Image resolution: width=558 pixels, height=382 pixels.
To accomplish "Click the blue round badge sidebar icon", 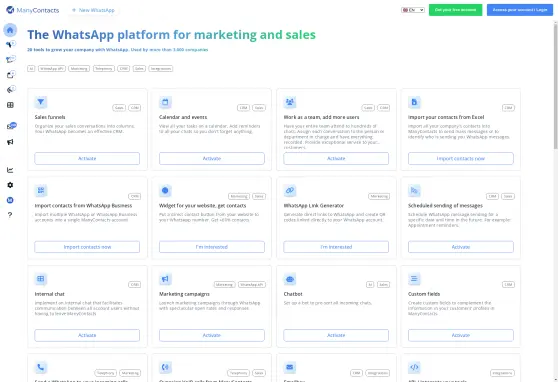I will [x=10, y=200].
